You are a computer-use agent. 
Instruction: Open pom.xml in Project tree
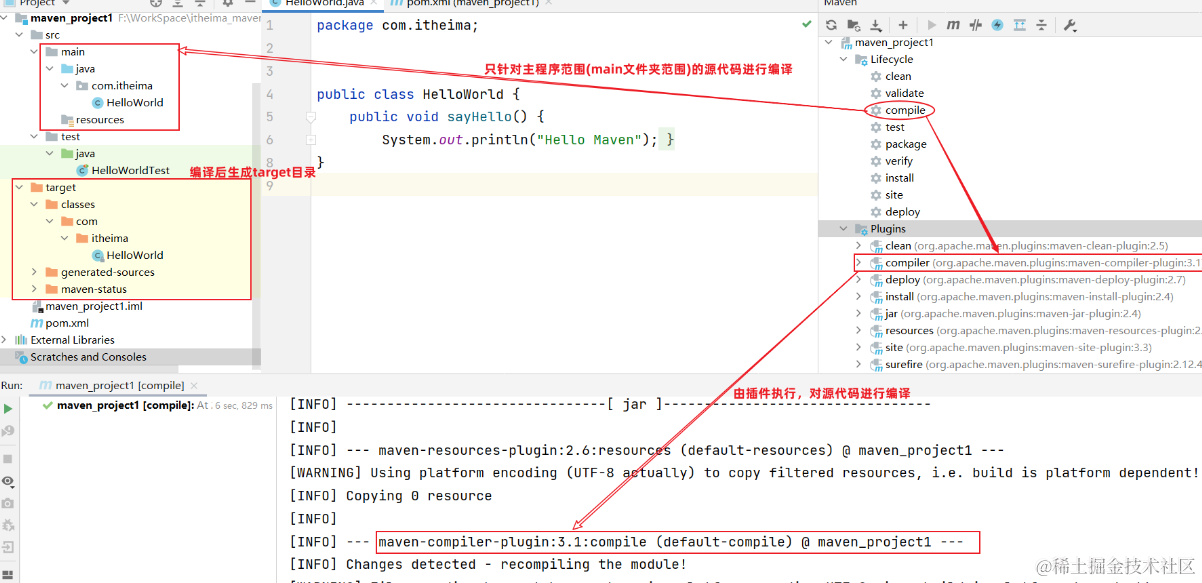pos(60,324)
